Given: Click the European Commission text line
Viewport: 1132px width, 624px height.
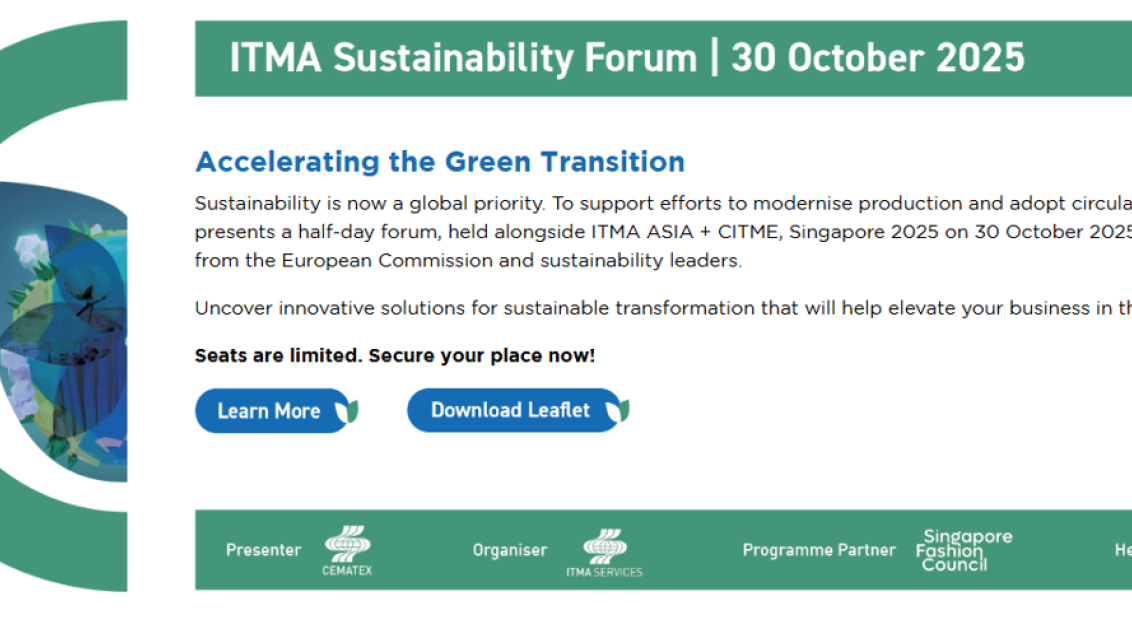Looking at the screenshot, I should coord(468,261).
